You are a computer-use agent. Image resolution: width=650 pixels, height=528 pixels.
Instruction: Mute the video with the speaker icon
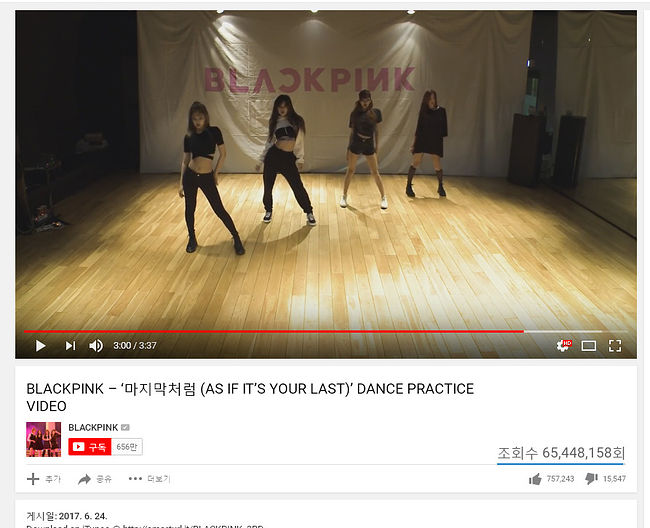pos(96,346)
